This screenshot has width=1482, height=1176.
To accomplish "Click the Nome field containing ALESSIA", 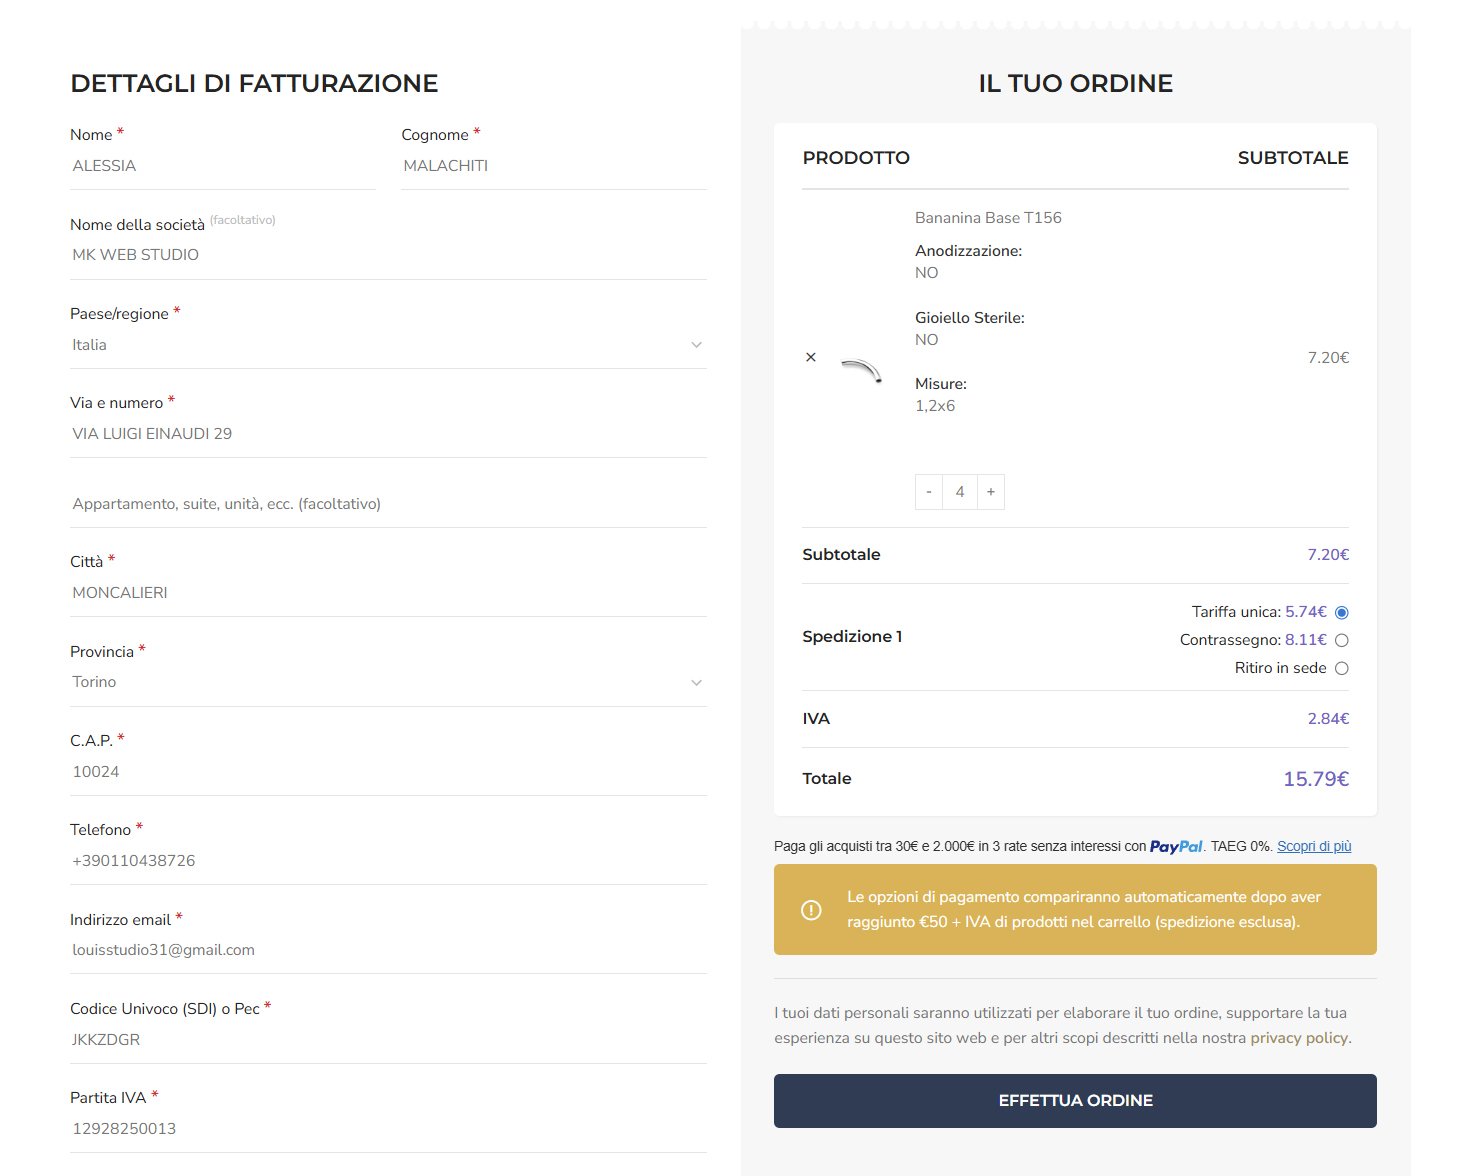I will pos(222,166).
